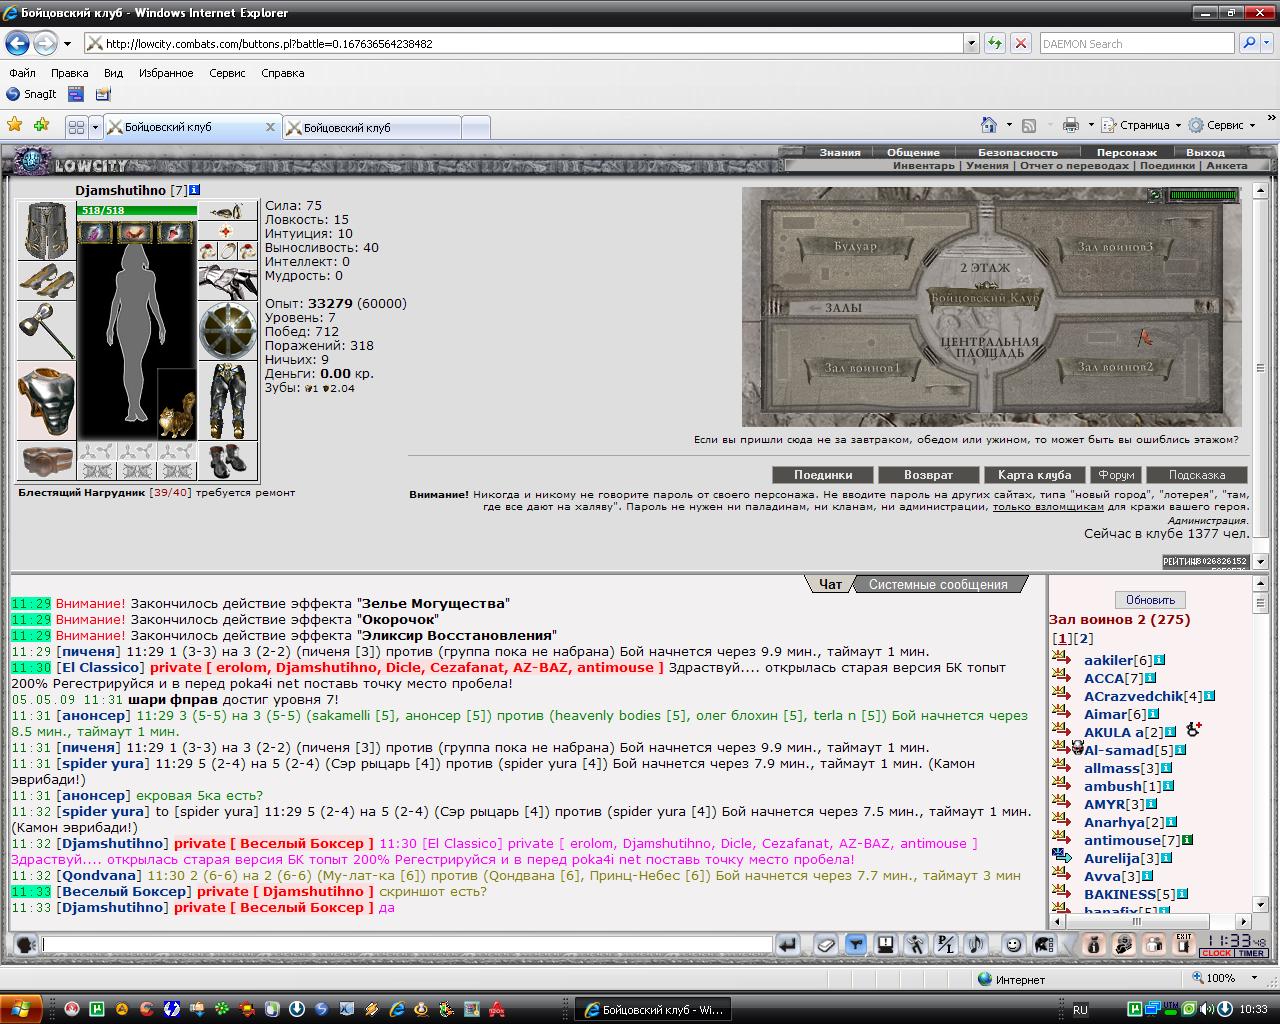Switch to CLOCK mode on timer

pos(1217,953)
